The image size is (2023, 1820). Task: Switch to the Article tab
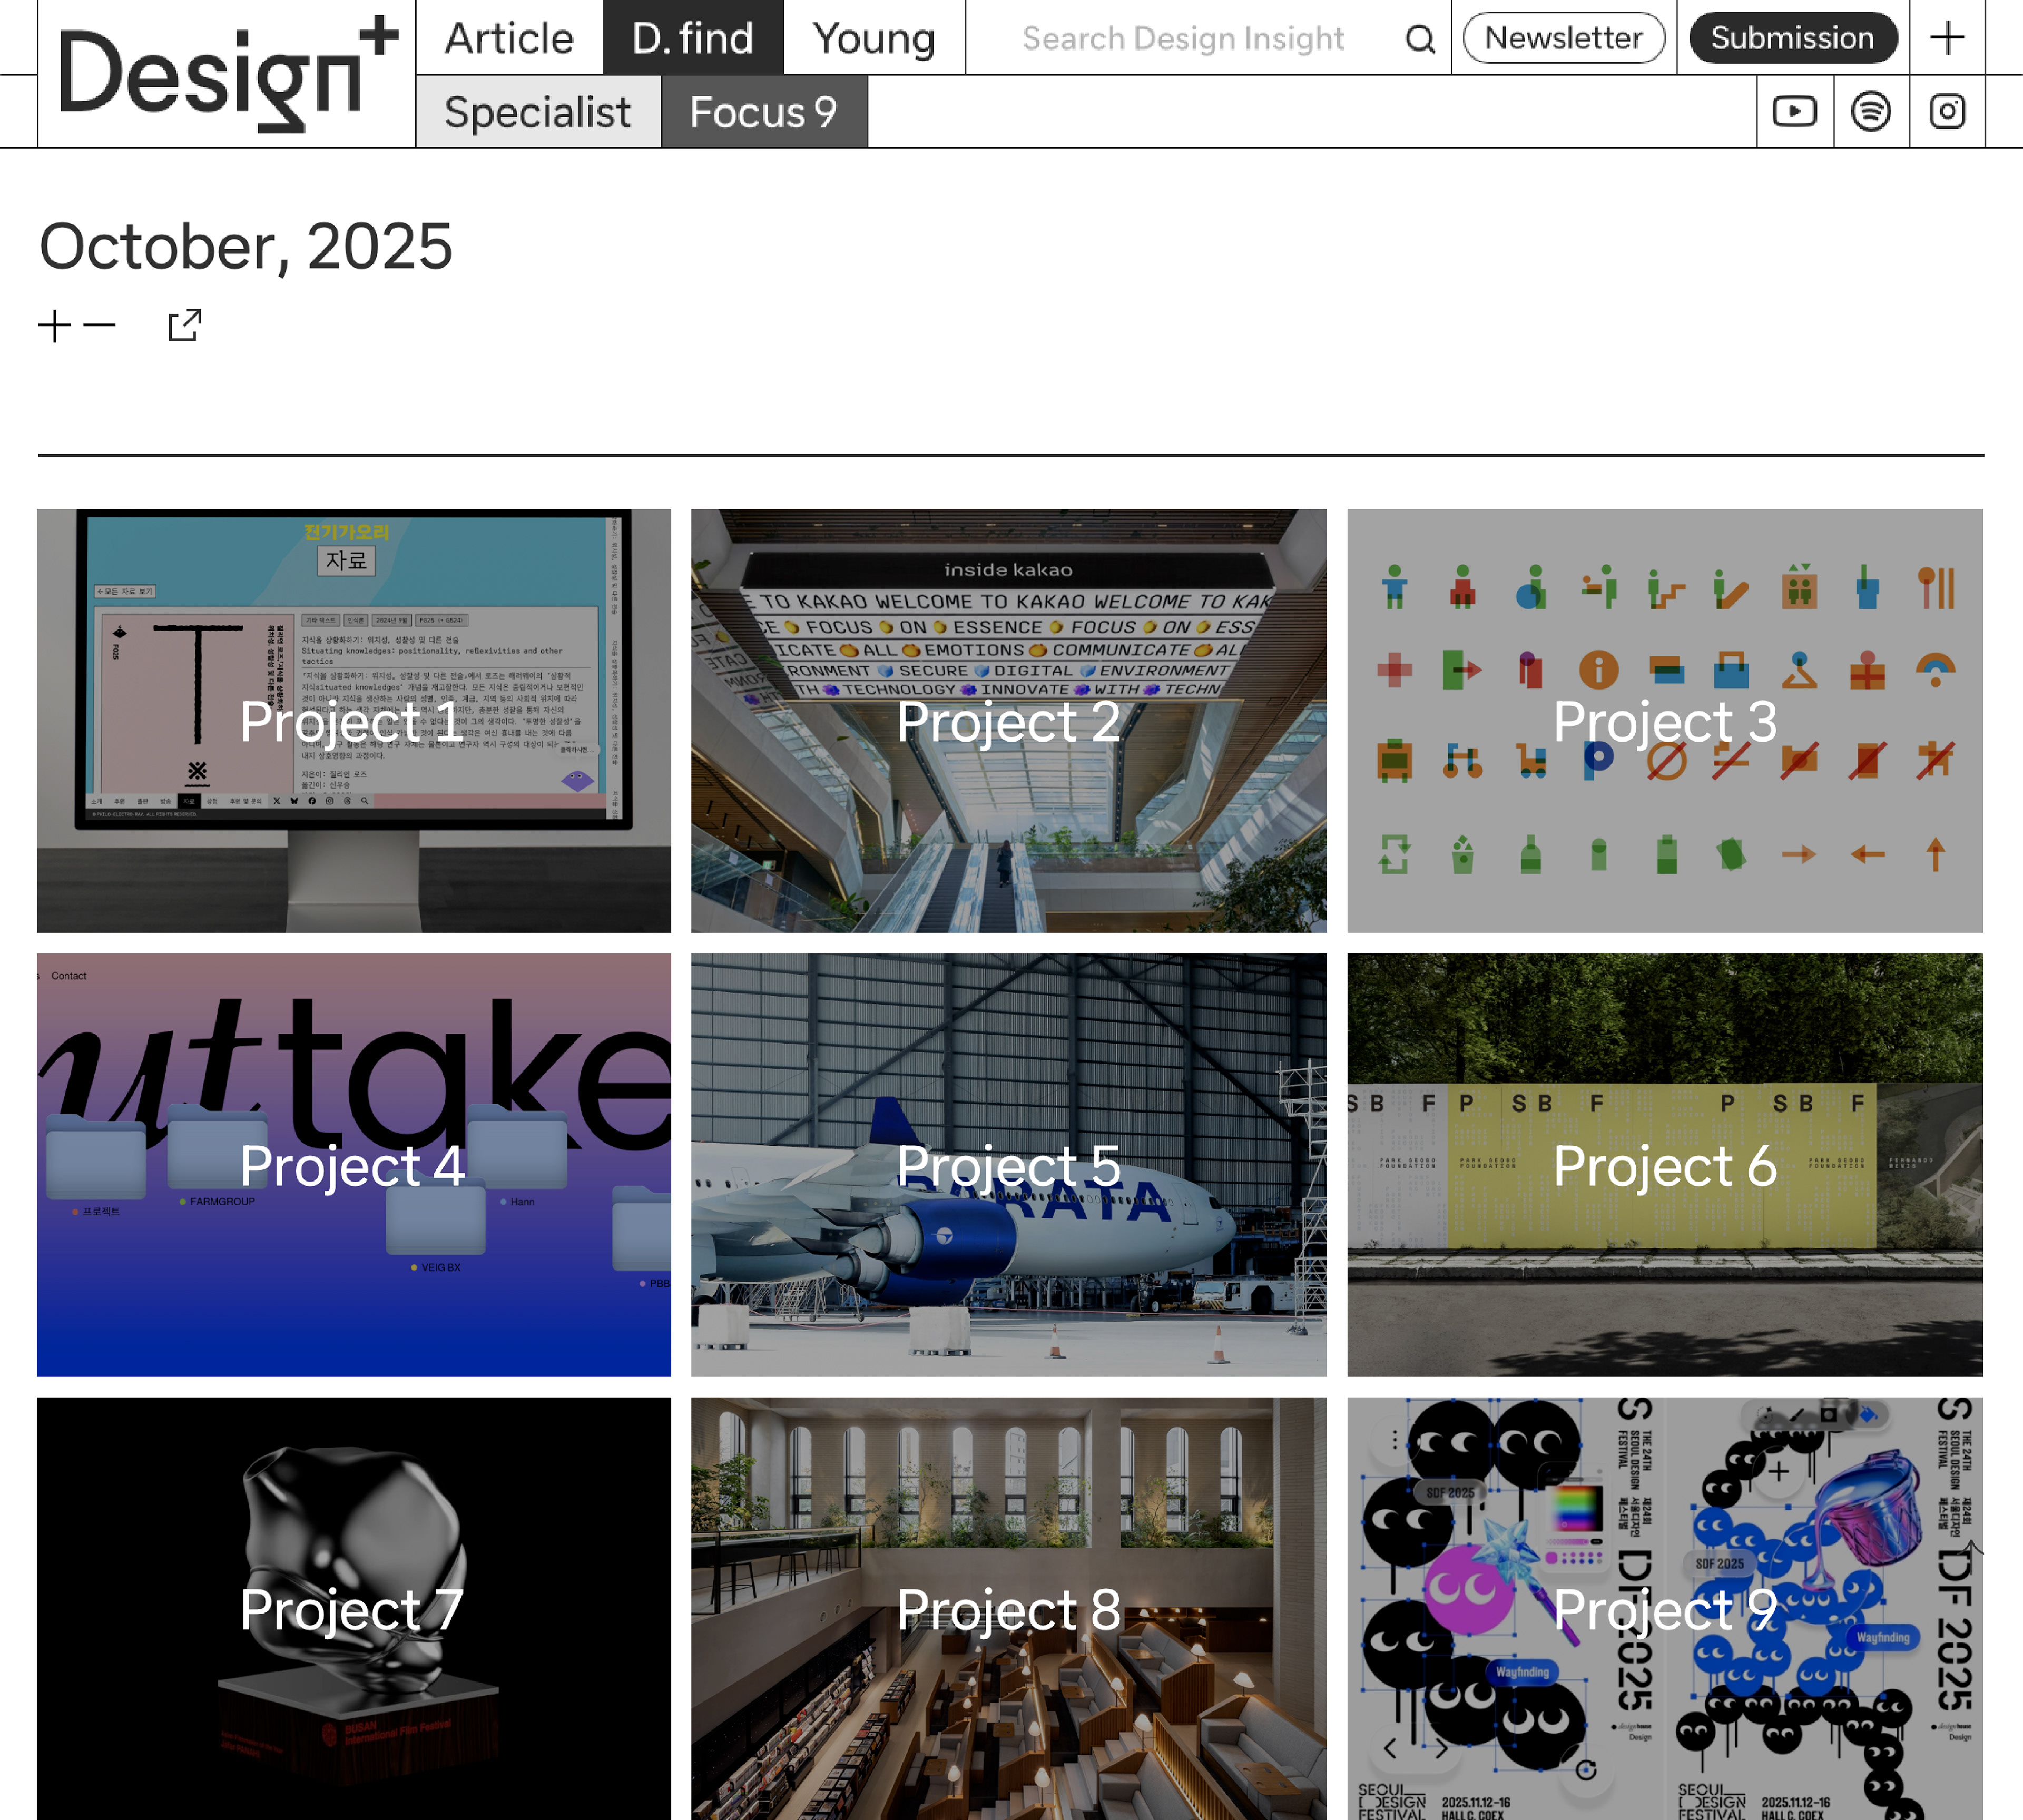(x=509, y=38)
